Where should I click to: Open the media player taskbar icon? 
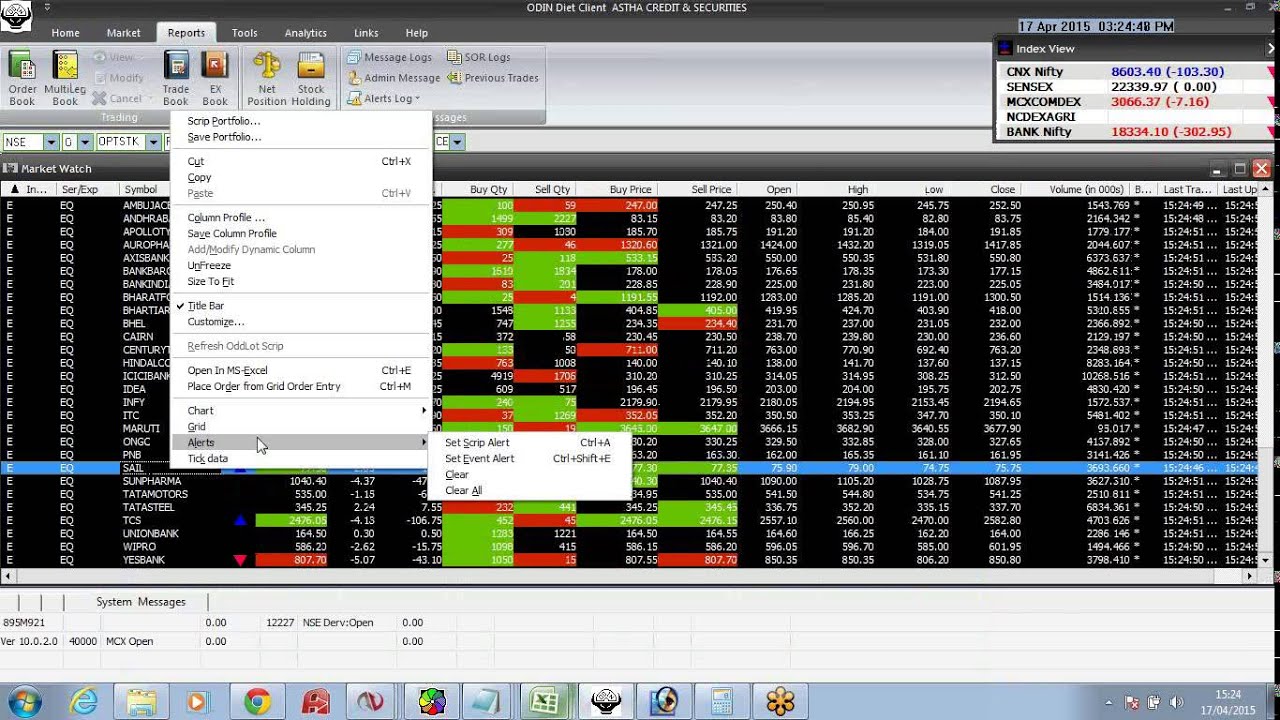coord(197,701)
